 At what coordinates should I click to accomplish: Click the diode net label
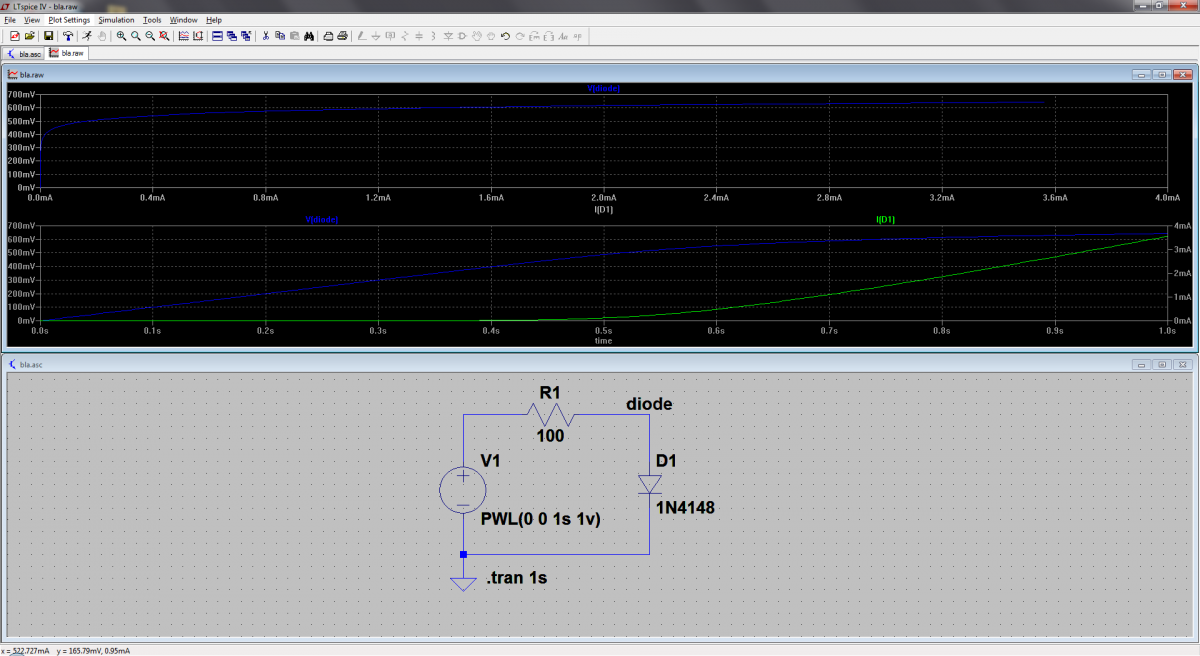point(649,404)
